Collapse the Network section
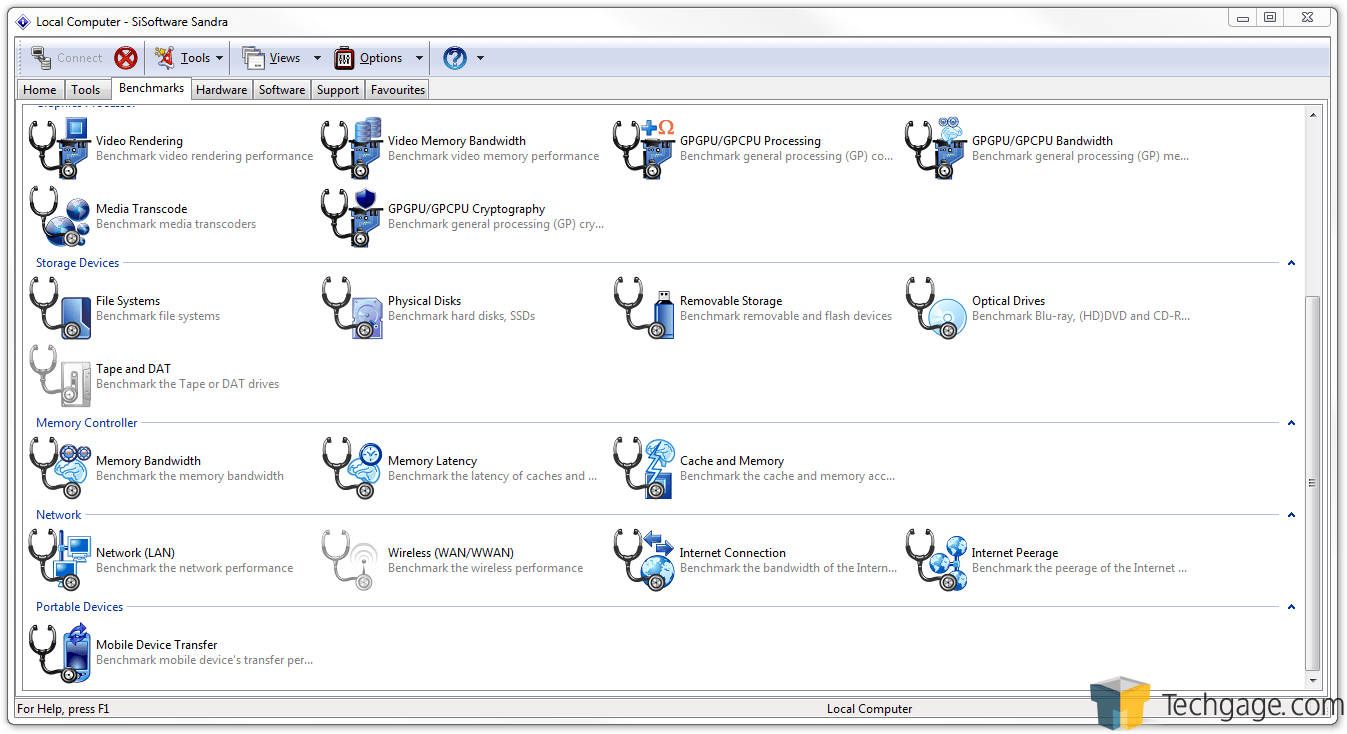This screenshot has width=1347, height=734. point(1291,515)
